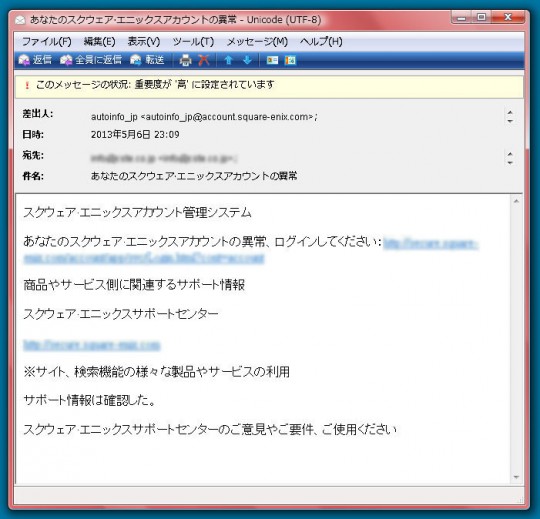This screenshot has height=519, width=540.
Task: Click the subject line text in 件名 field
Action: click(x=194, y=176)
